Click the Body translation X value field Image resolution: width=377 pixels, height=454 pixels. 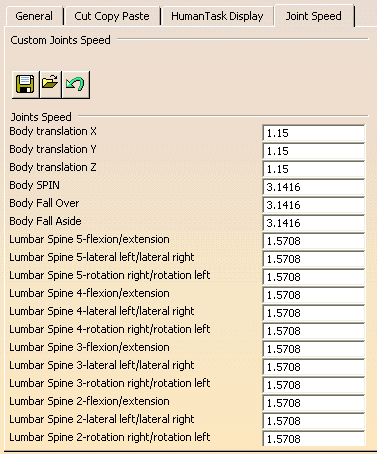pyautogui.click(x=314, y=133)
